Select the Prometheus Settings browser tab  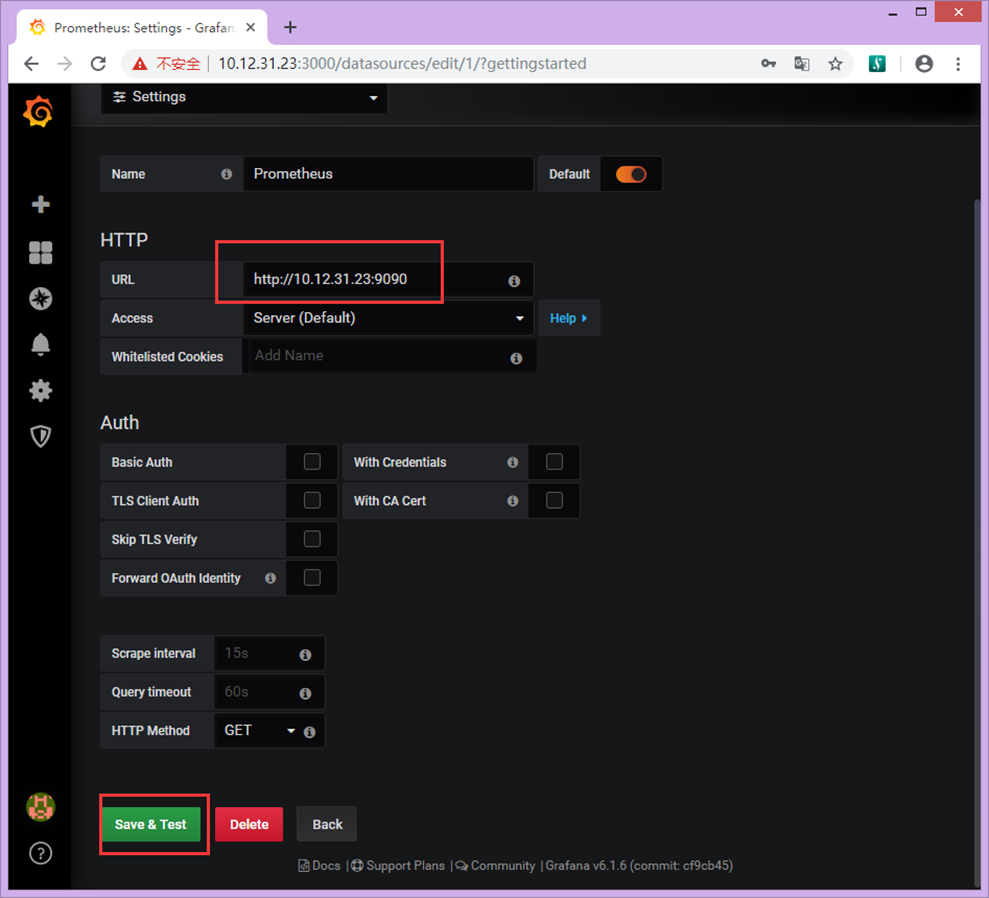tap(144, 28)
